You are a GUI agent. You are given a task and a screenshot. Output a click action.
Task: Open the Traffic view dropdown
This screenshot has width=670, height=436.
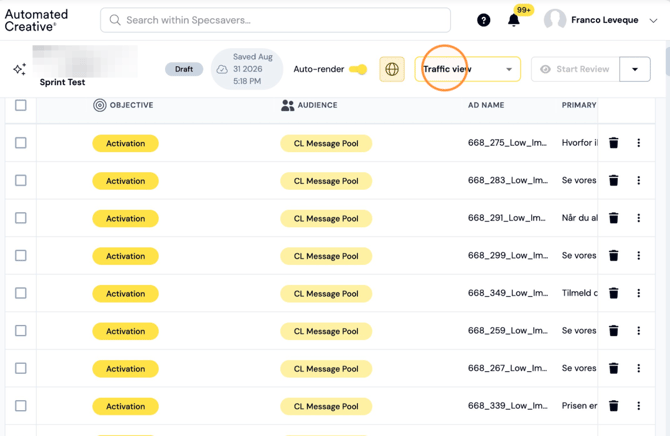[x=467, y=69]
